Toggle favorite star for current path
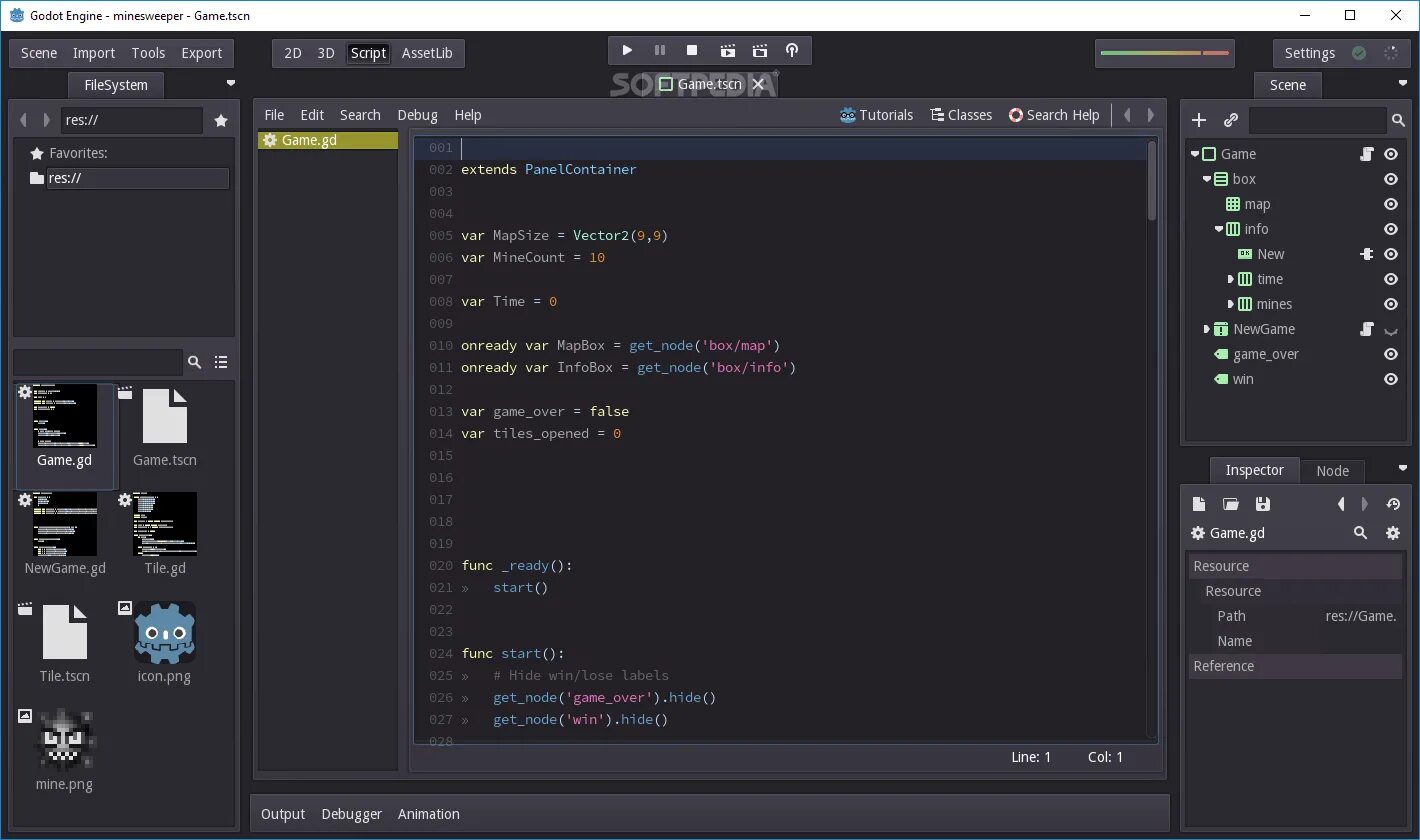Screen dimensions: 1420x840 point(221,120)
